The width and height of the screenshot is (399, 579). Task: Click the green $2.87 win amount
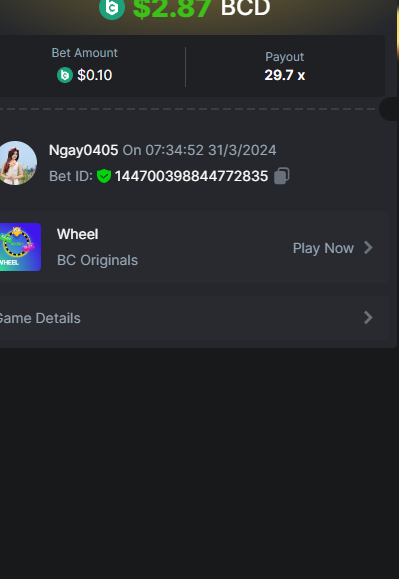click(172, 8)
